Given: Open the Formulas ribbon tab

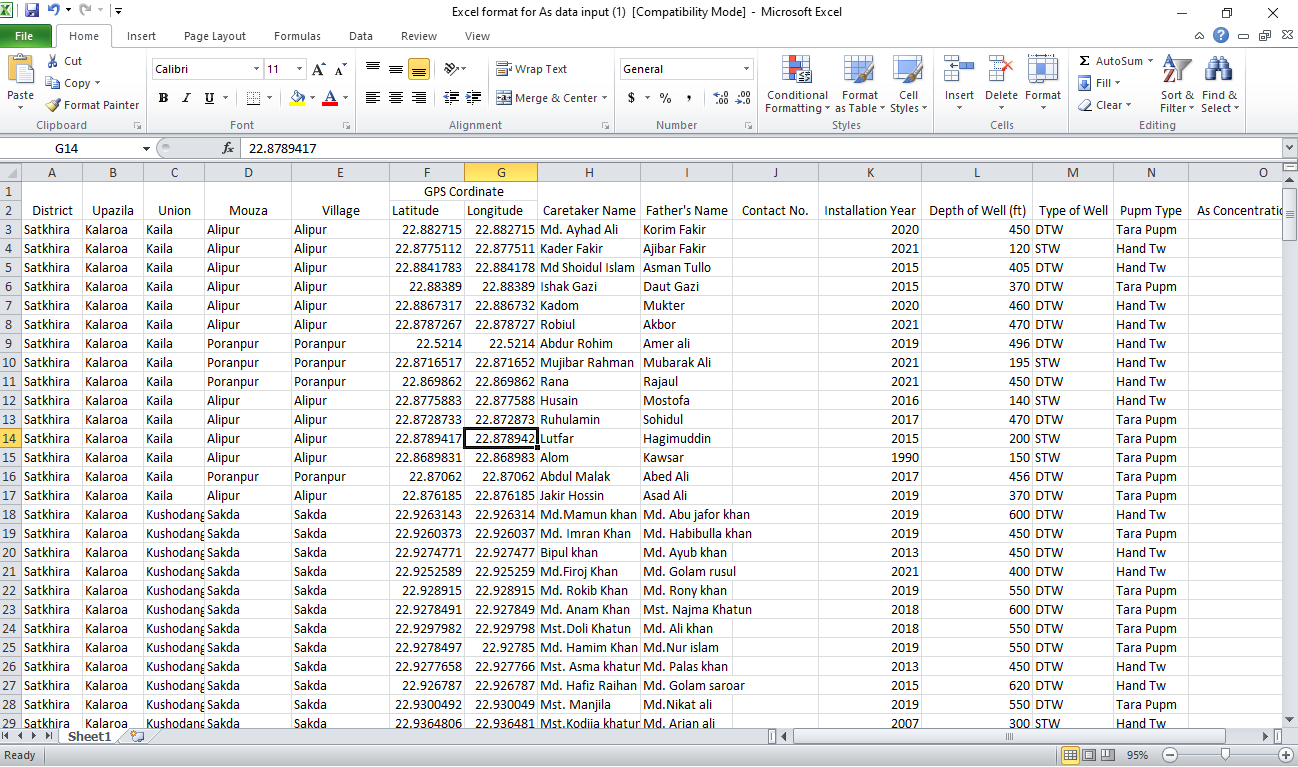Looking at the screenshot, I should click(297, 36).
